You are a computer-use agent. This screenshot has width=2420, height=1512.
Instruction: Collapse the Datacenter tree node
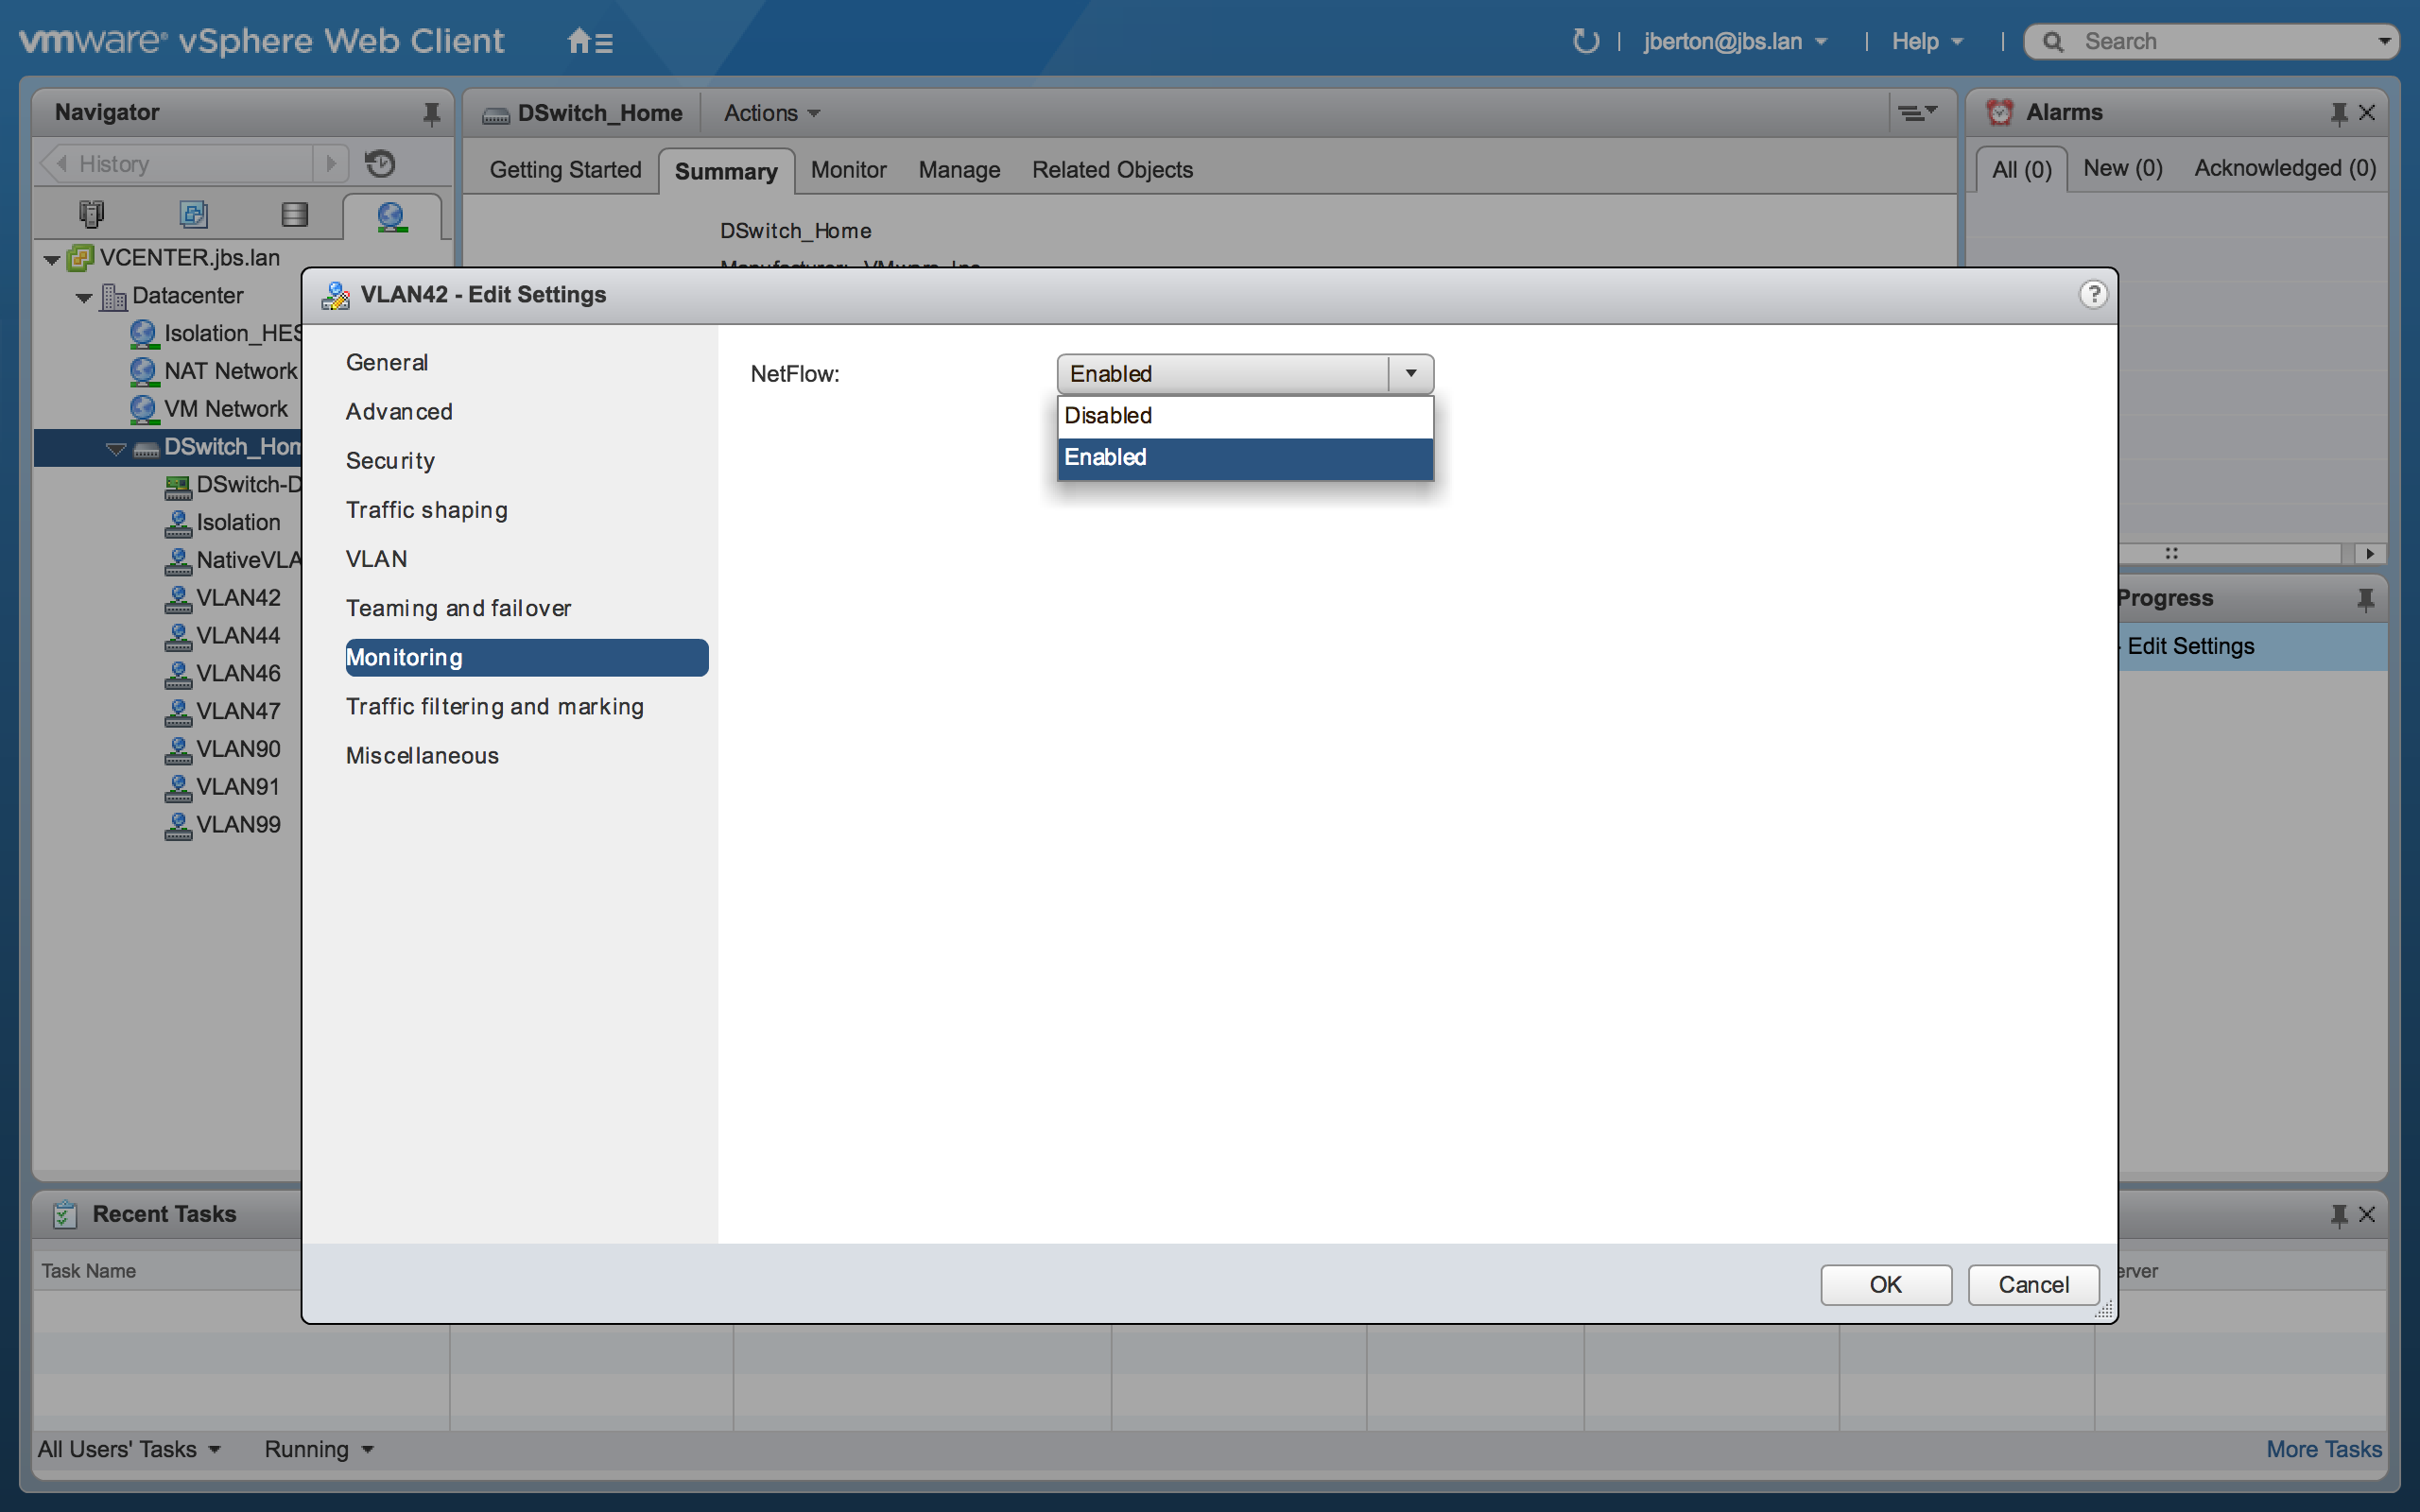(x=84, y=298)
